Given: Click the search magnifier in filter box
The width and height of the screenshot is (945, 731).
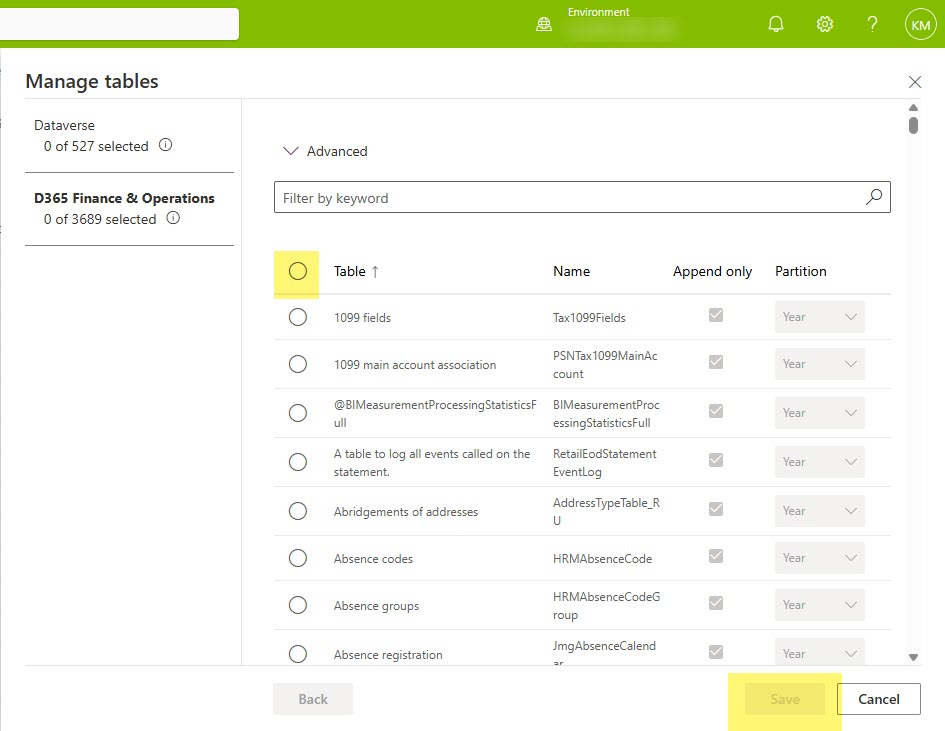Looking at the screenshot, I should point(874,197).
